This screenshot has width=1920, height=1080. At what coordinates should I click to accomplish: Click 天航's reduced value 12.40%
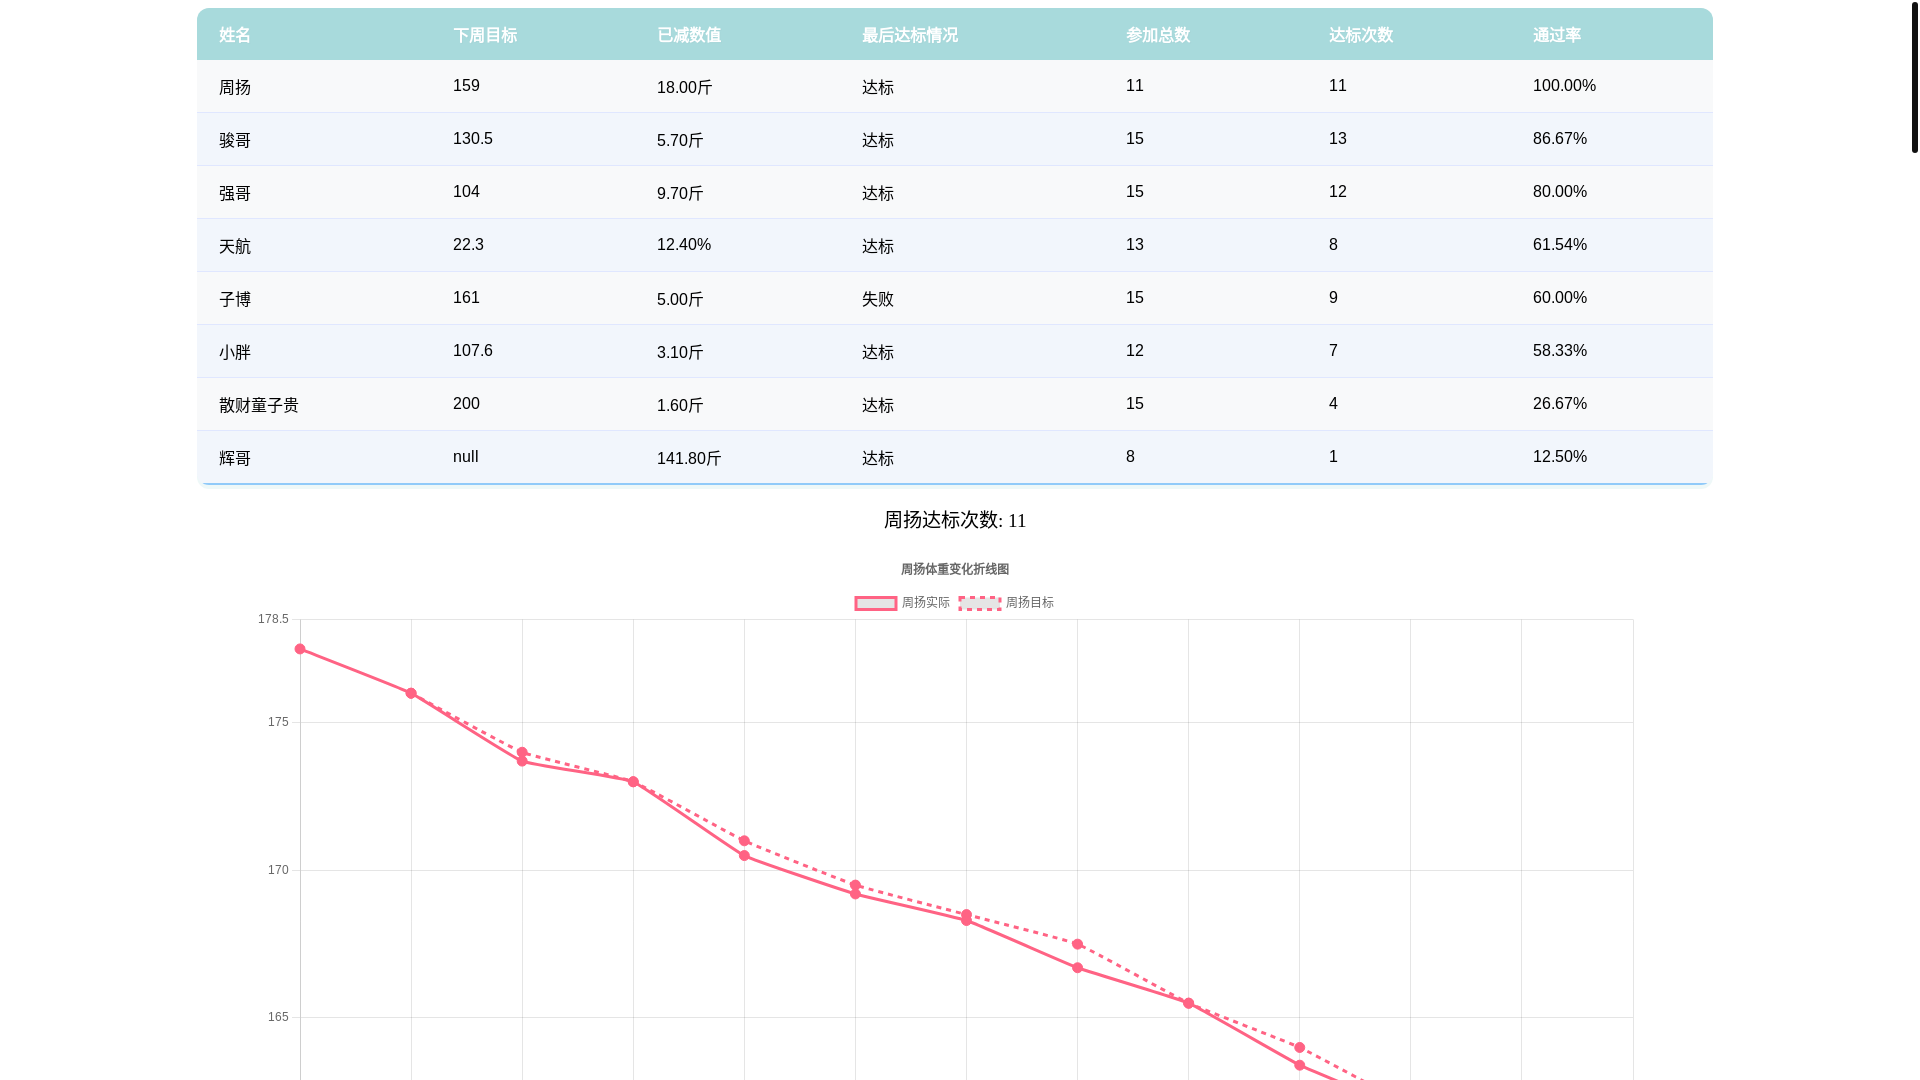click(684, 245)
